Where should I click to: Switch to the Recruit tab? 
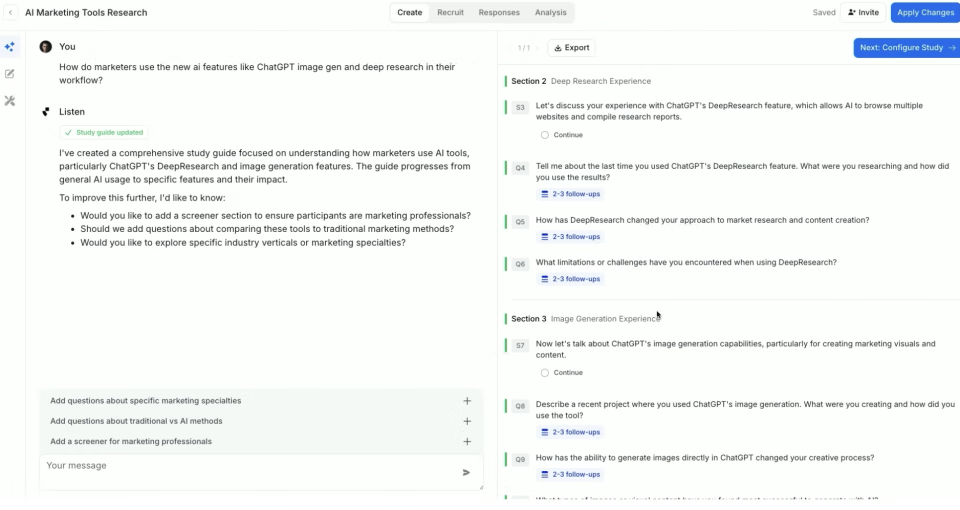point(450,13)
